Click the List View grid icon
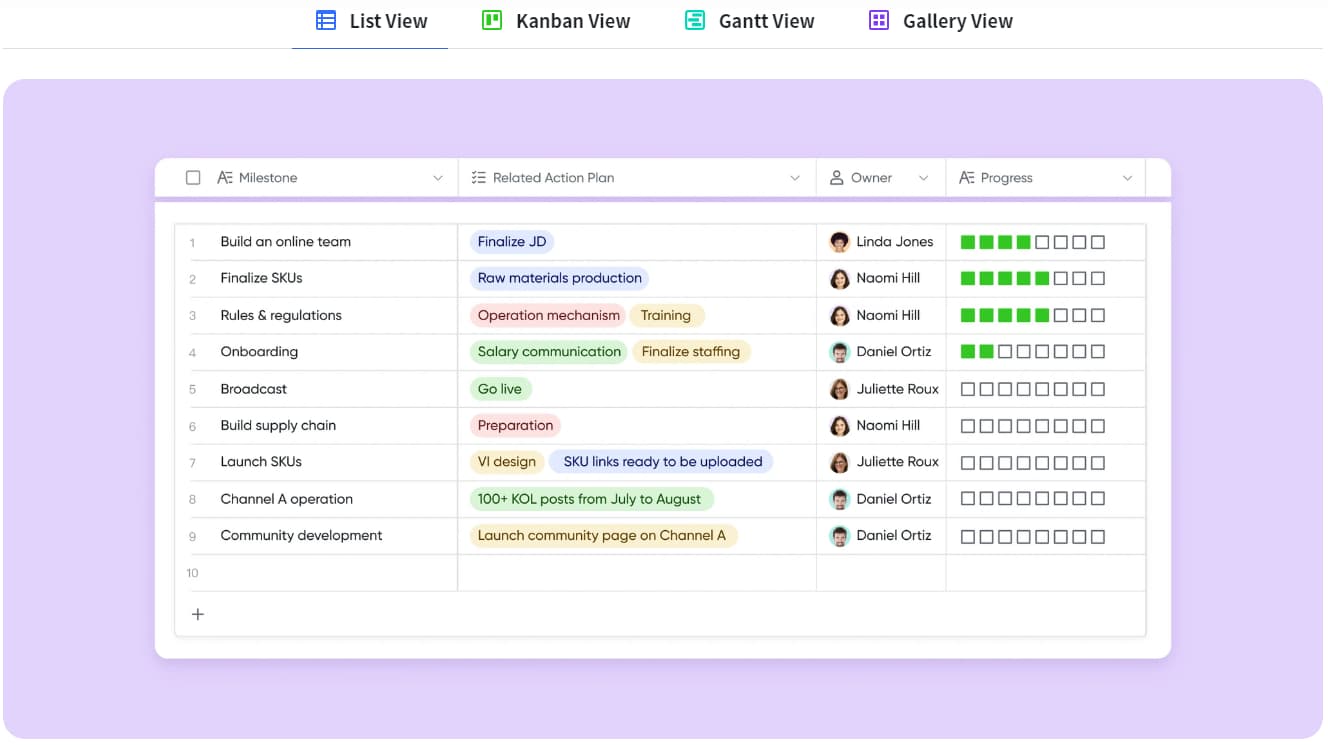 326,20
